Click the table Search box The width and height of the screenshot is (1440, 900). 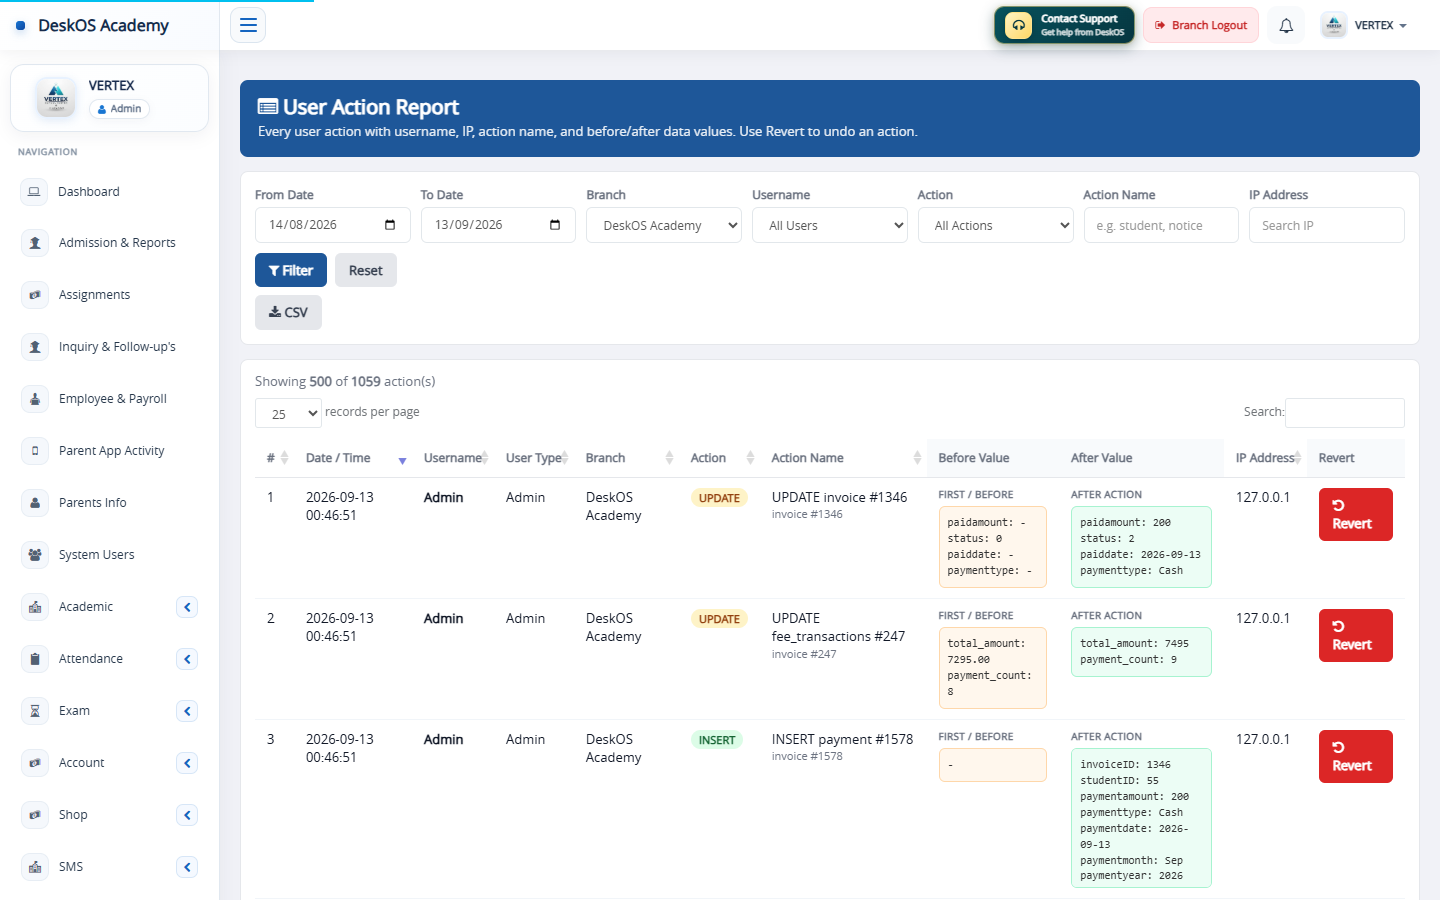(x=1345, y=413)
